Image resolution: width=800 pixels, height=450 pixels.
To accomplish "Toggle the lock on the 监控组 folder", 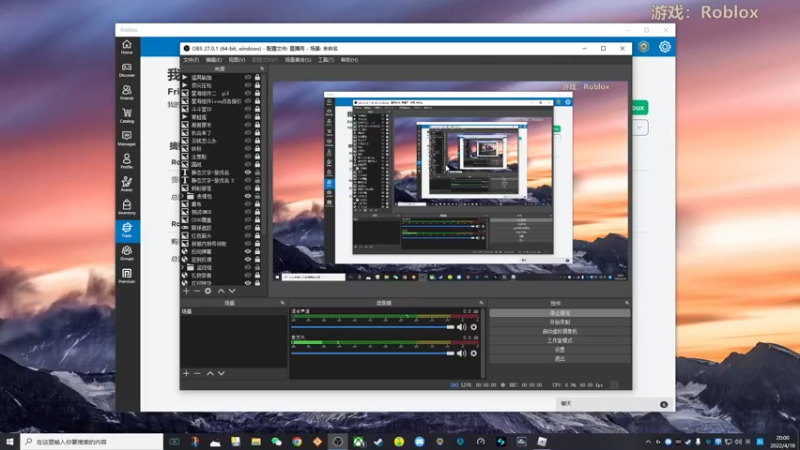I will [257, 267].
